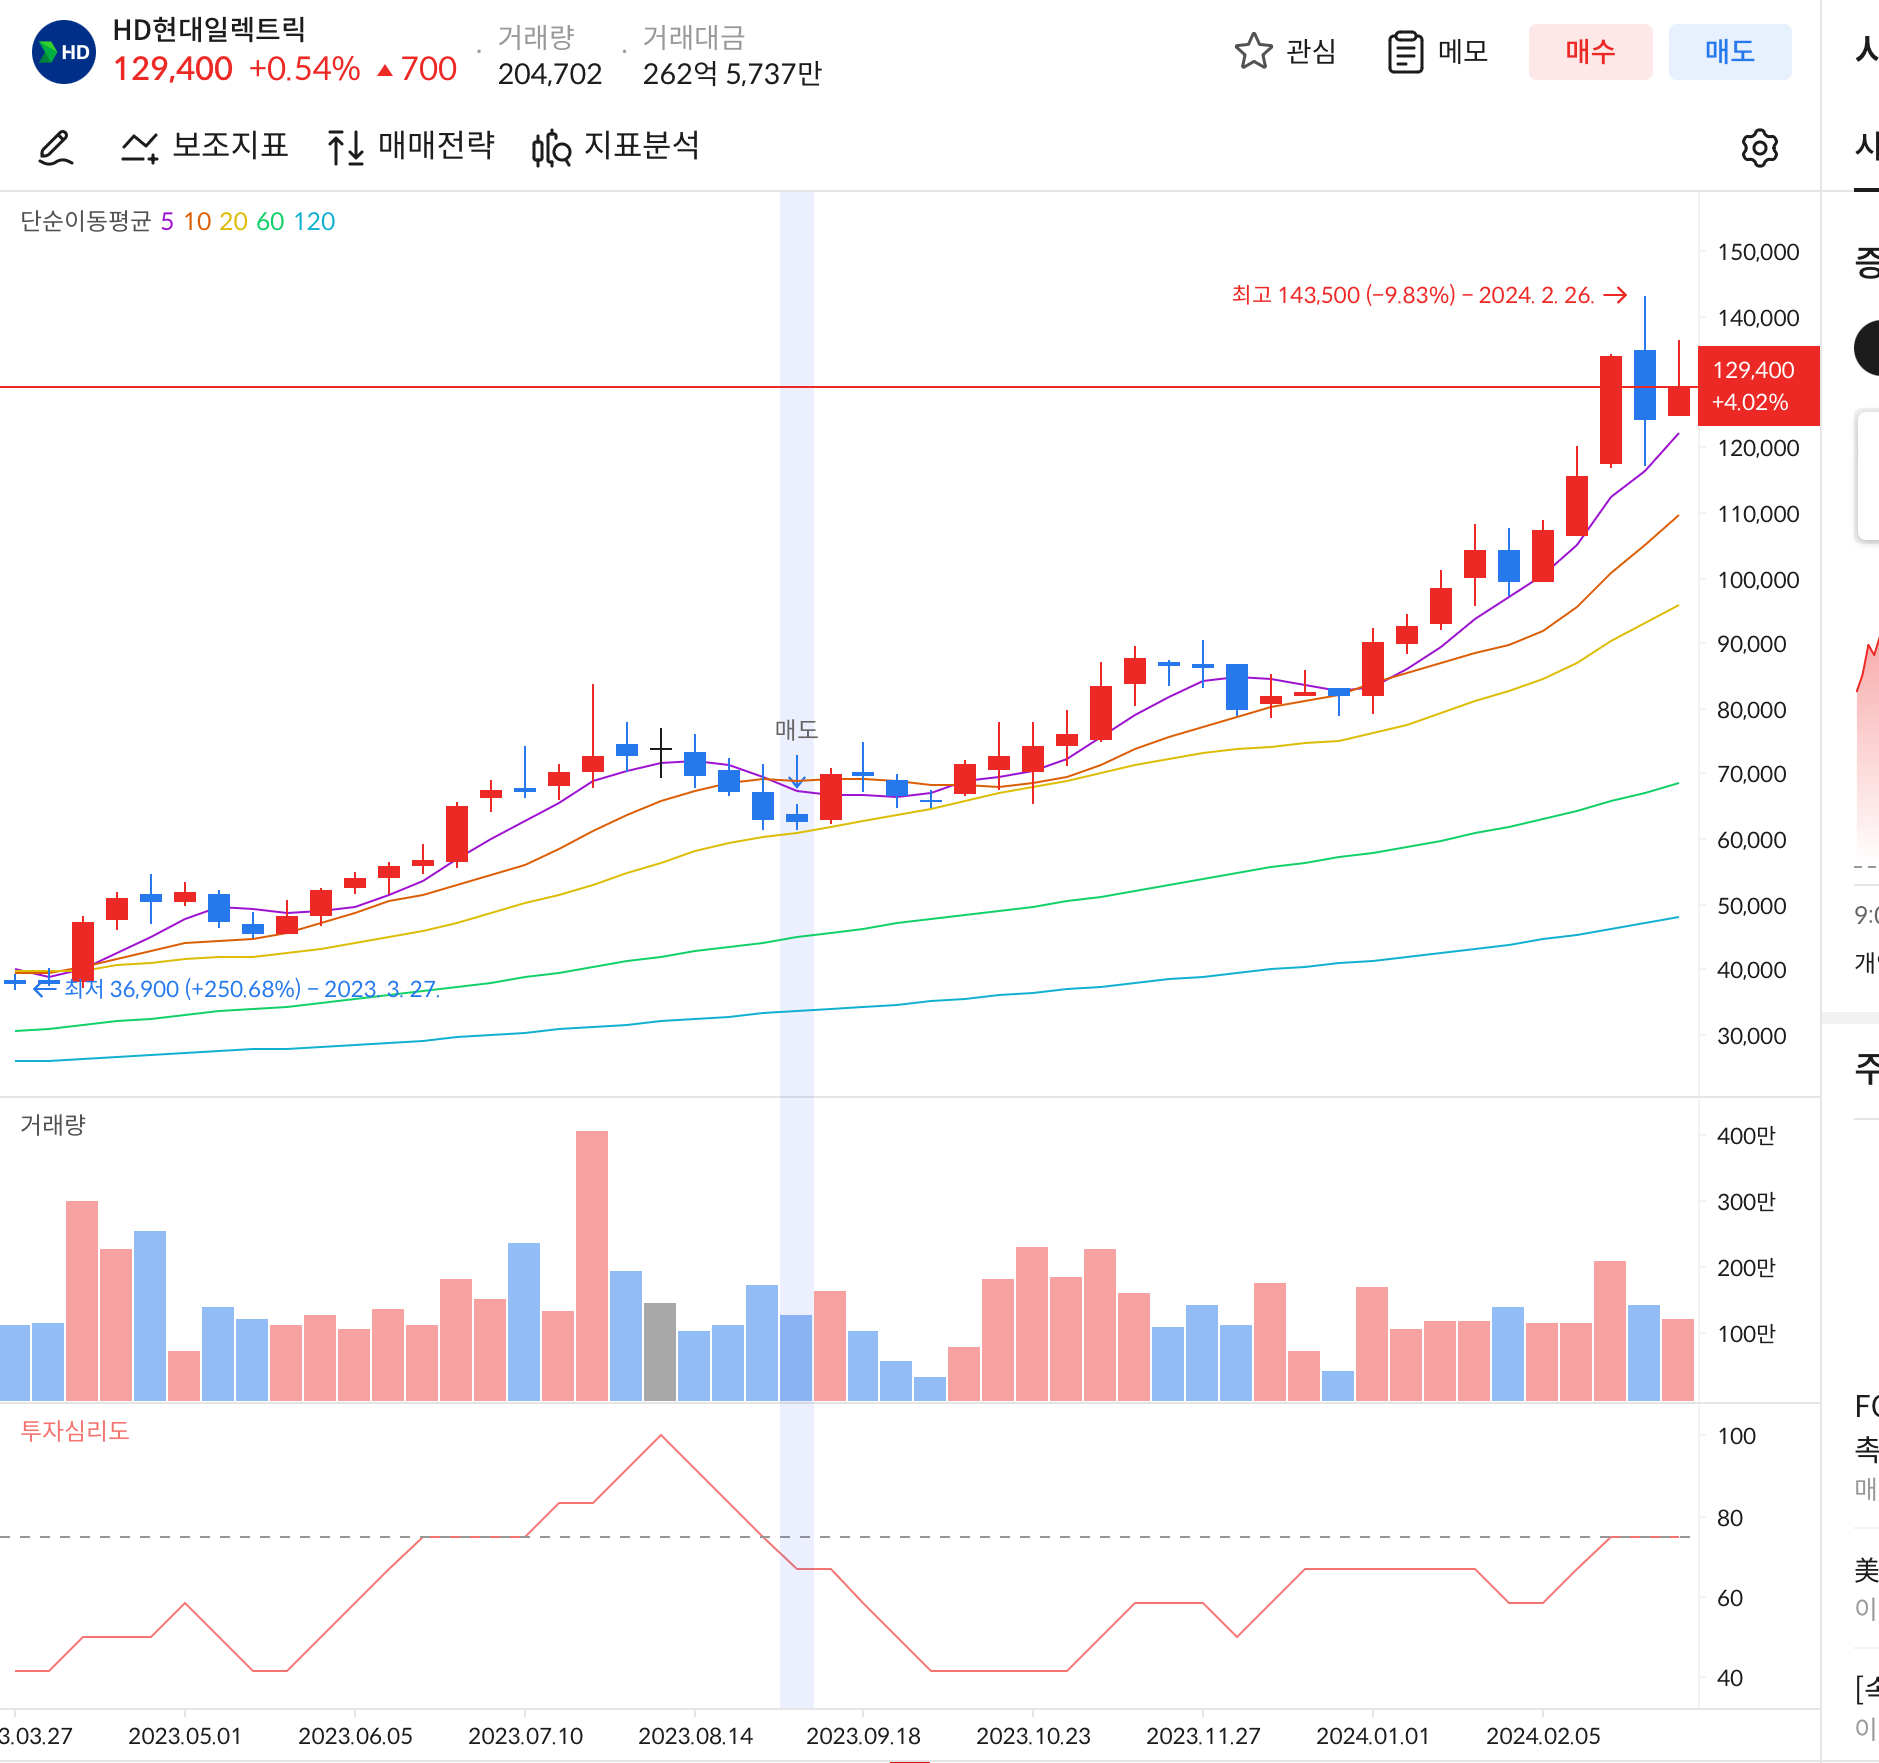The image size is (1879, 1763).
Task: Click the 80 sentiment axis label
Action: (x=1730, y=1518)
